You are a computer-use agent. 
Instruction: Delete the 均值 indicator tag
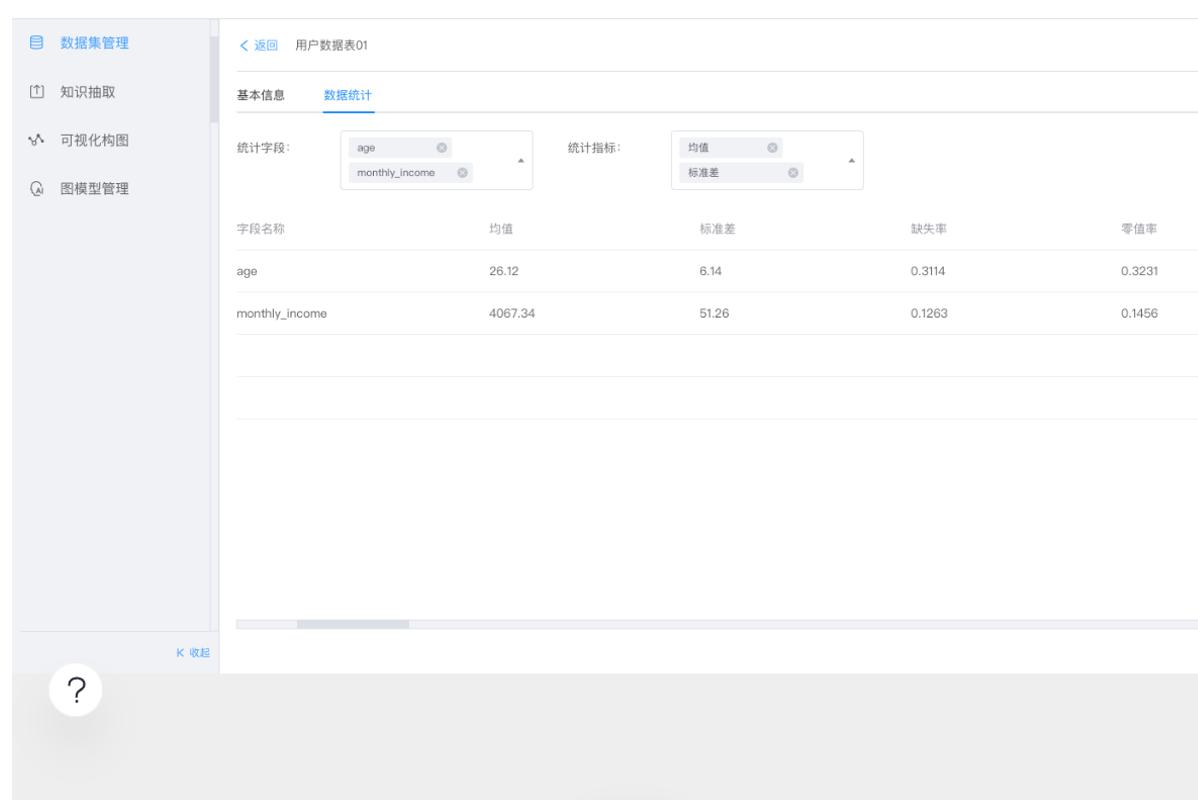772,147
